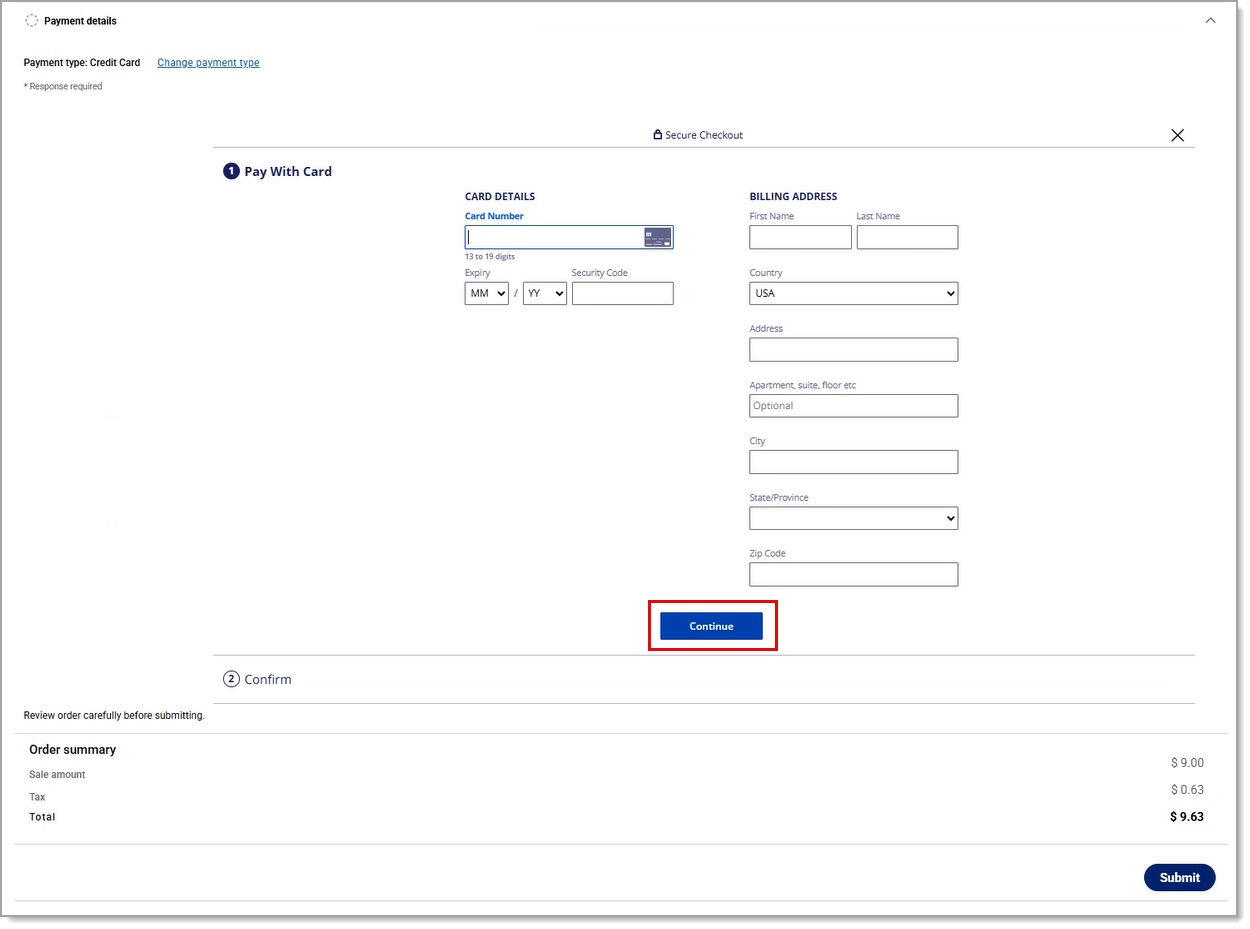Close the Secure Checkout panel with X

[1177, 135]
